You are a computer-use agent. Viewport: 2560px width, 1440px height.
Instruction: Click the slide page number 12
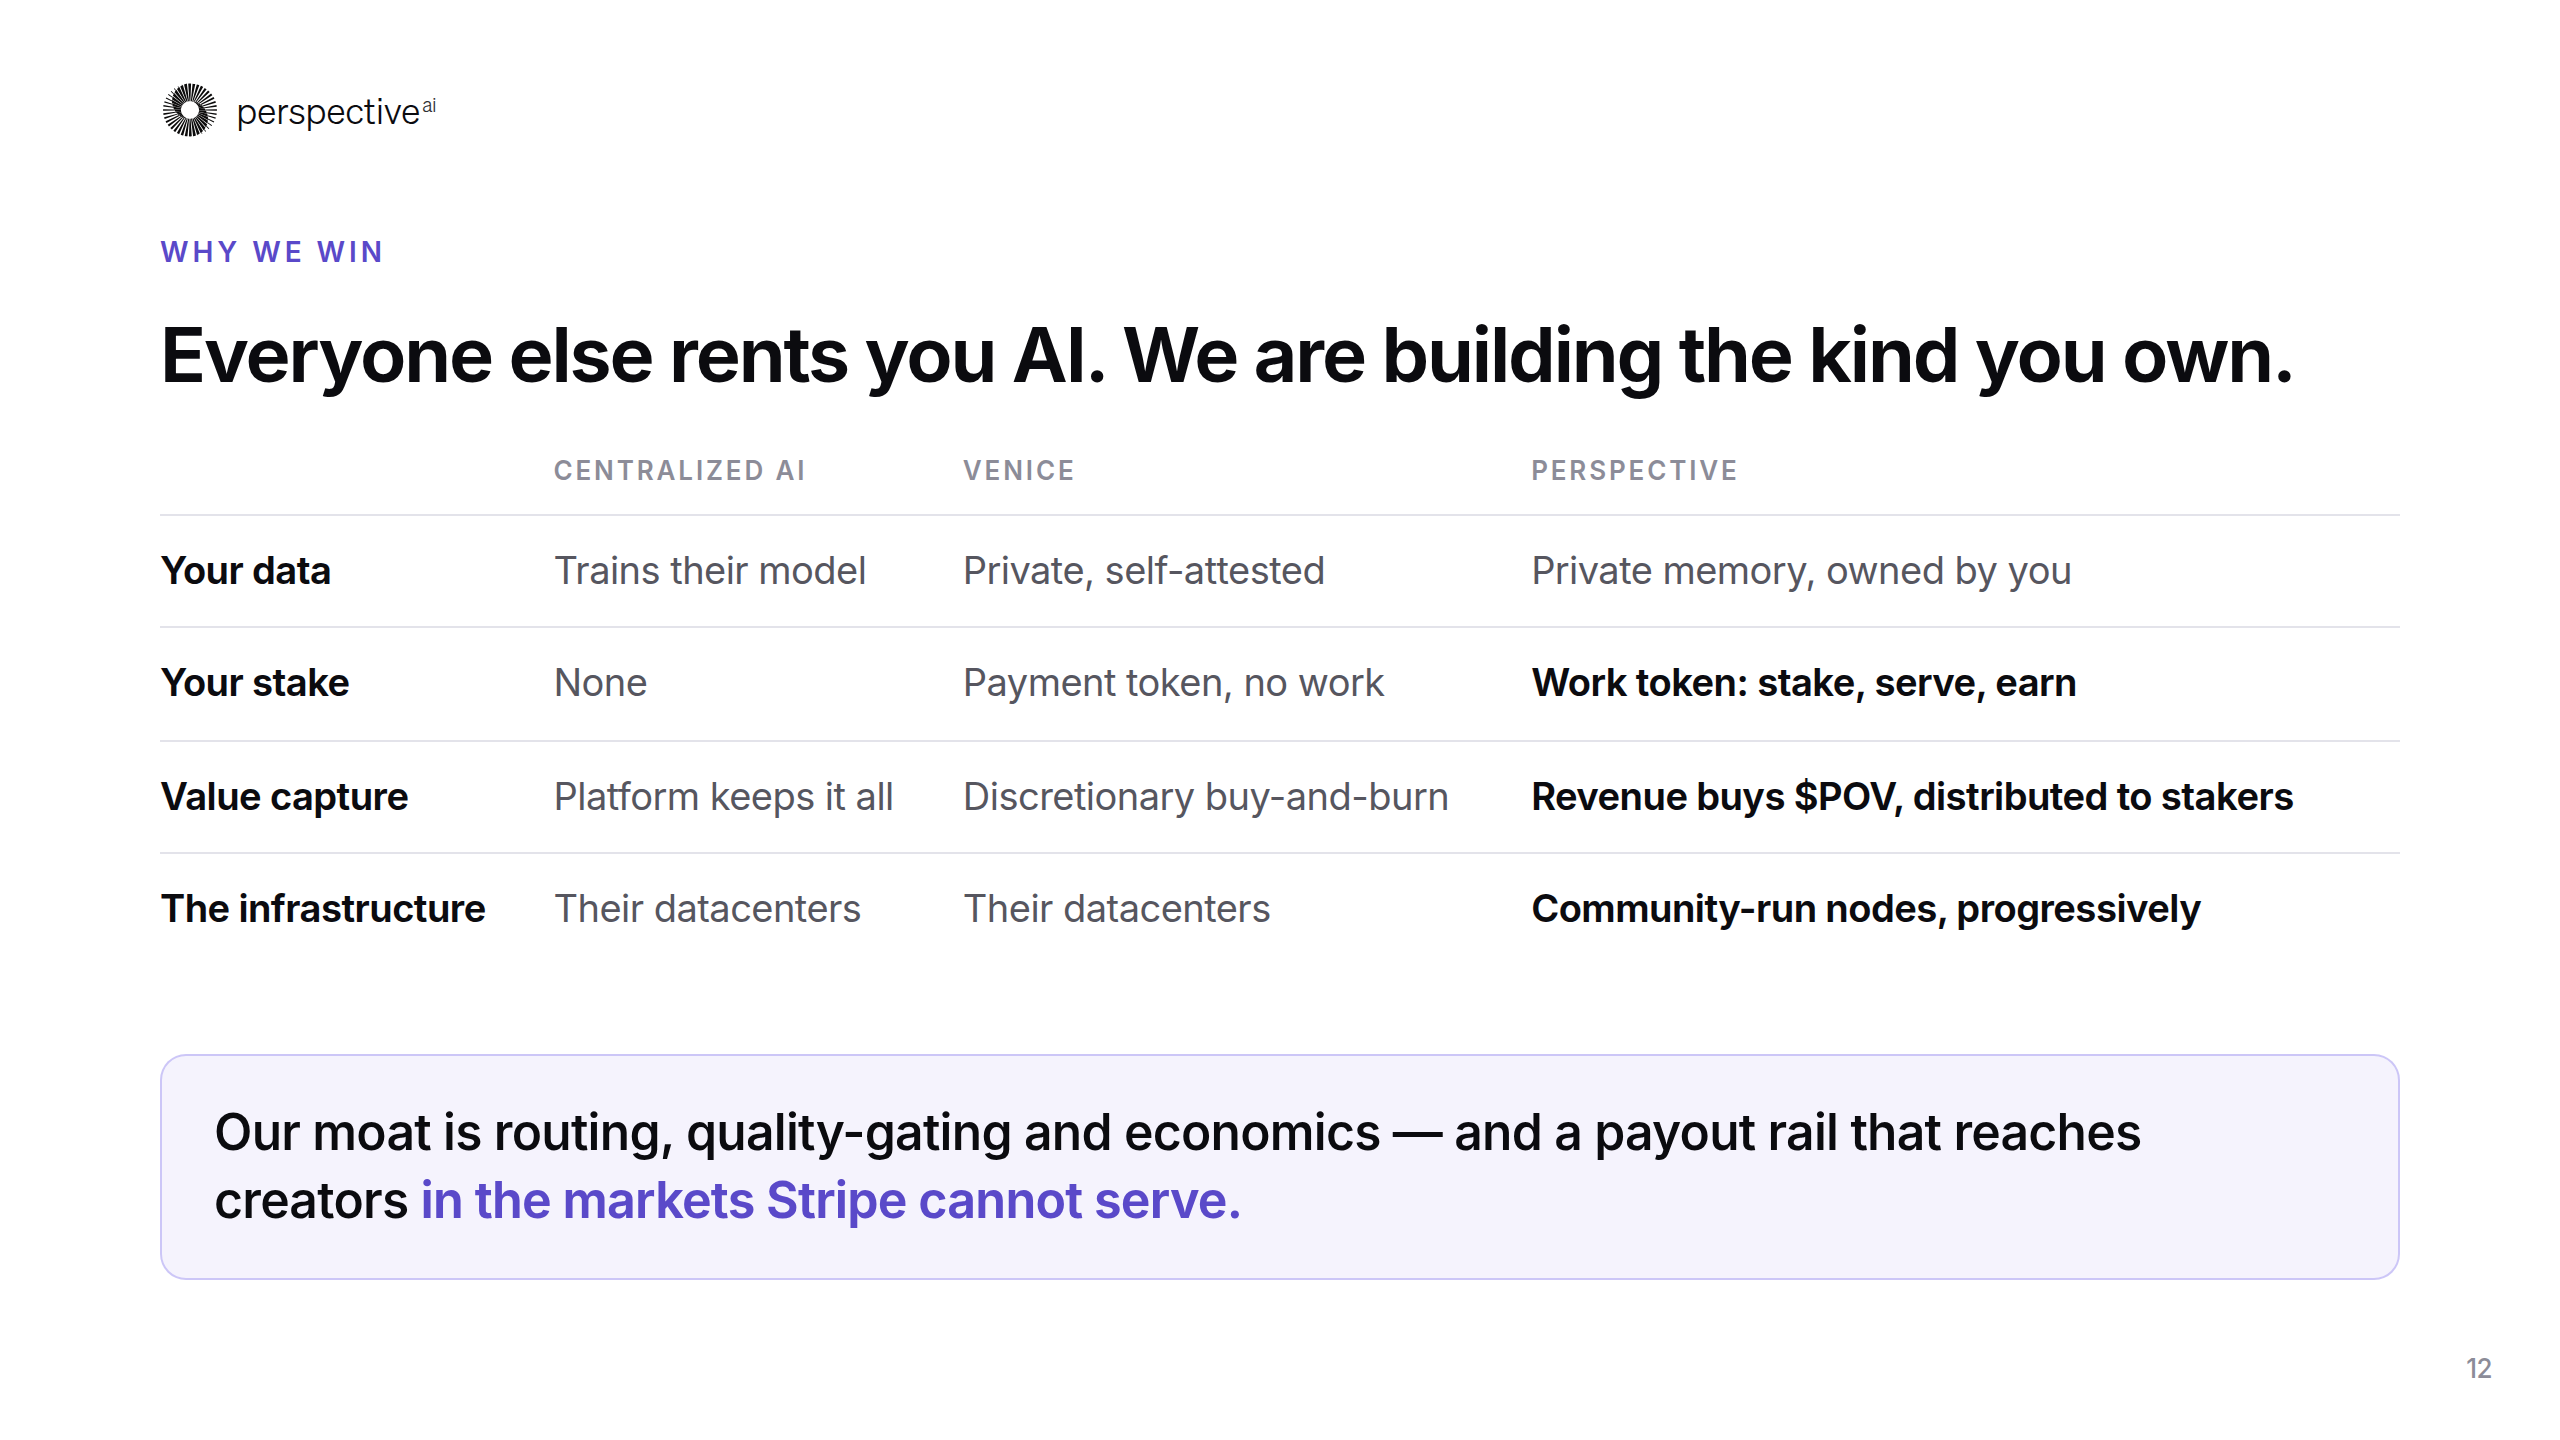click(x=2479, y=1368)
